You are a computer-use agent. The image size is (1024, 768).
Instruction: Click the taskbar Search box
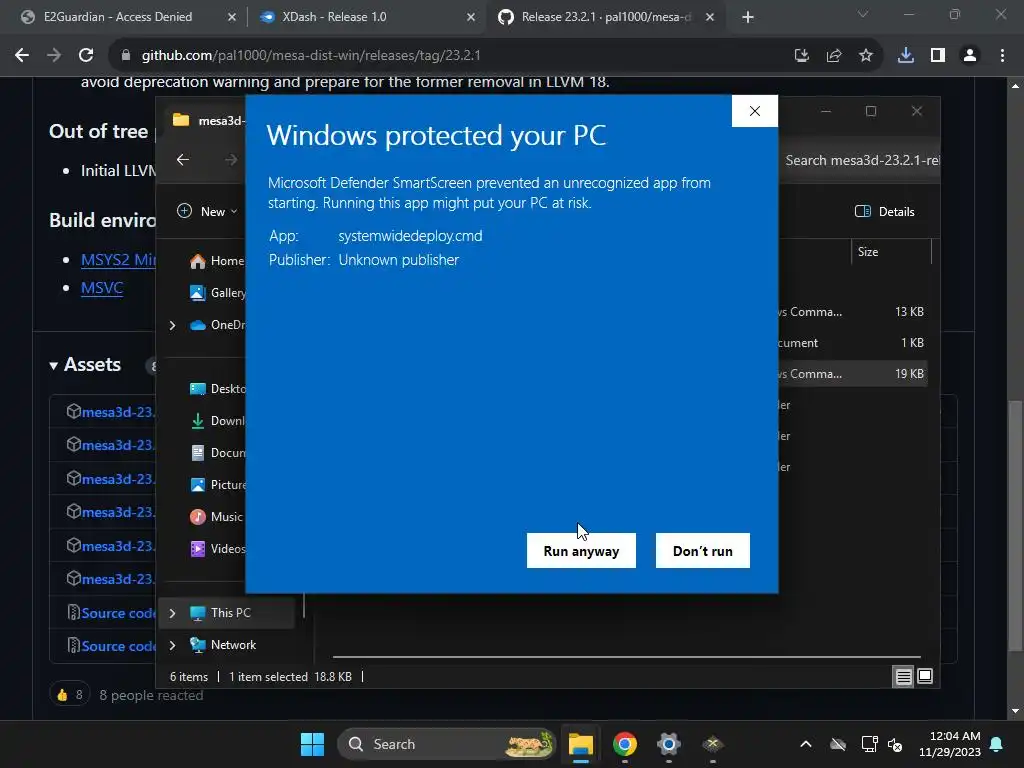tap(447, 744)
